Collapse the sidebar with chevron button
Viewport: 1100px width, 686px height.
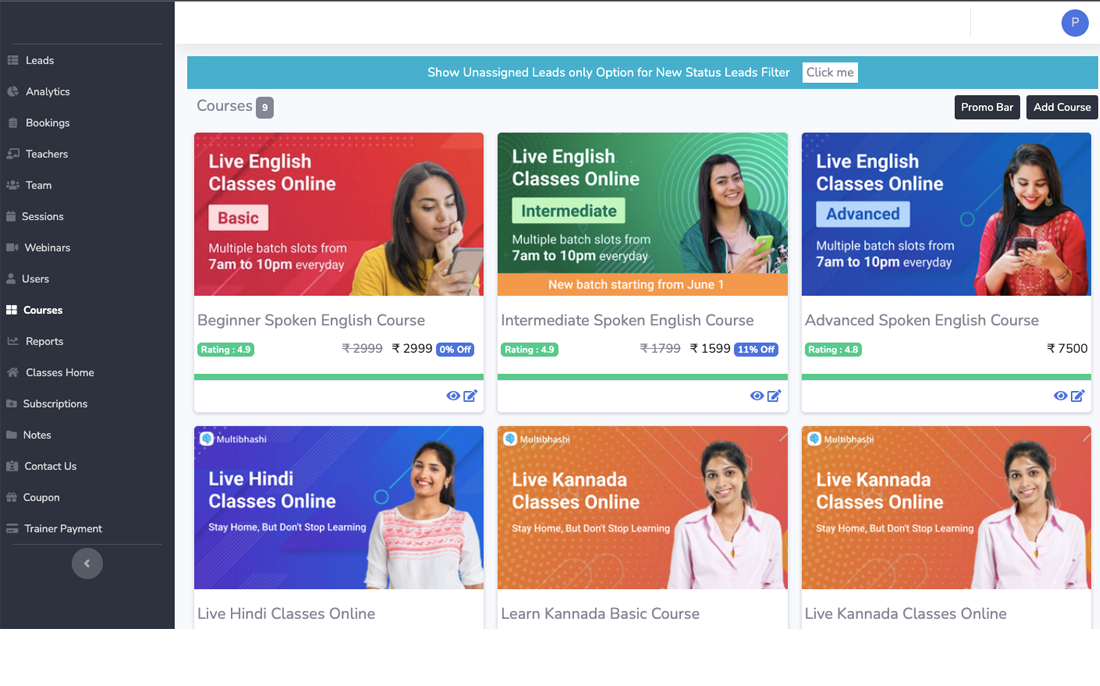click(87, 563)
